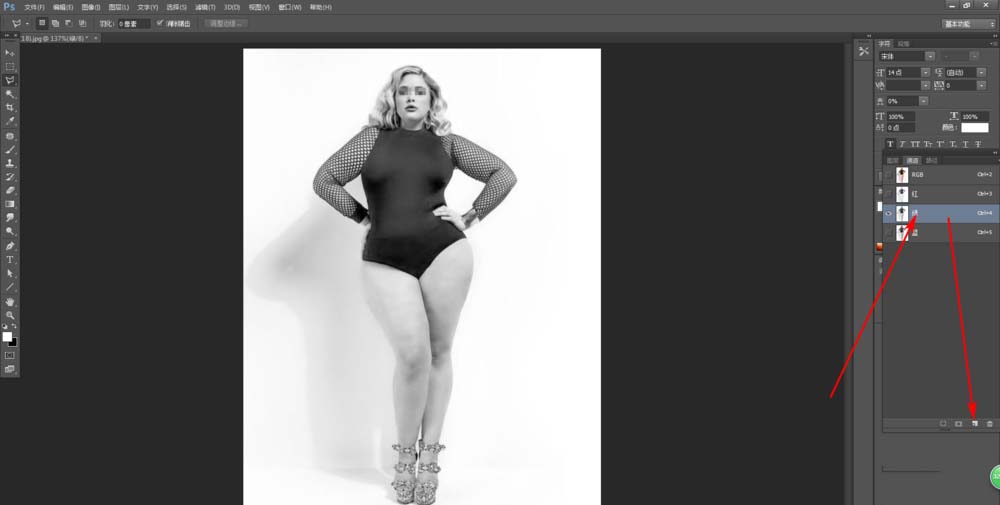Choose Subtract from Selection mode
Viewport: 1000px width, 505px height.
(69, 23)
